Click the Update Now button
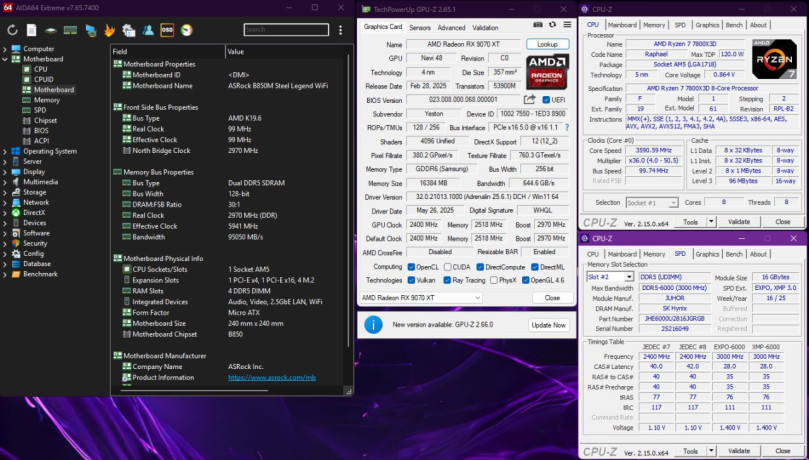809x460 pixels. [x=547, y=325]
